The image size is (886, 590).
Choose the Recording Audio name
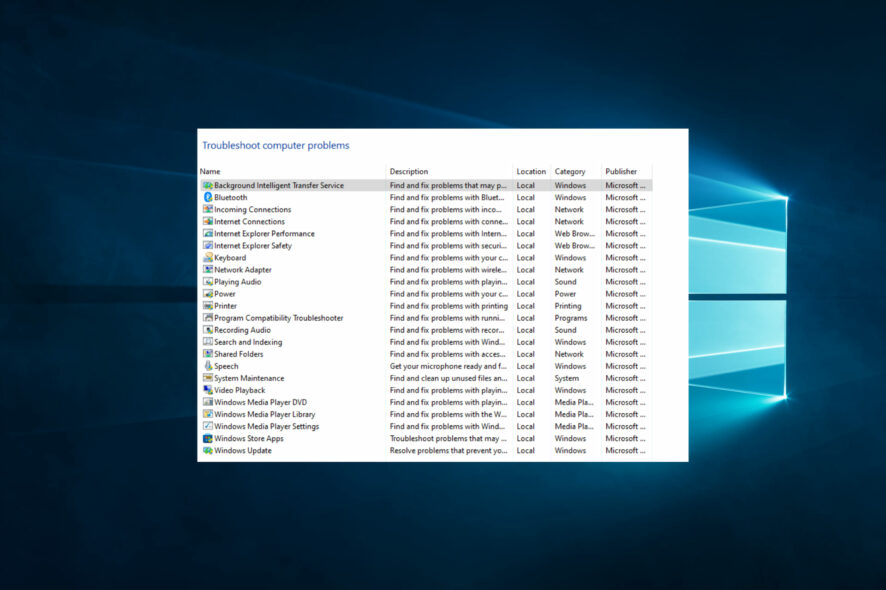click(242, 330)
